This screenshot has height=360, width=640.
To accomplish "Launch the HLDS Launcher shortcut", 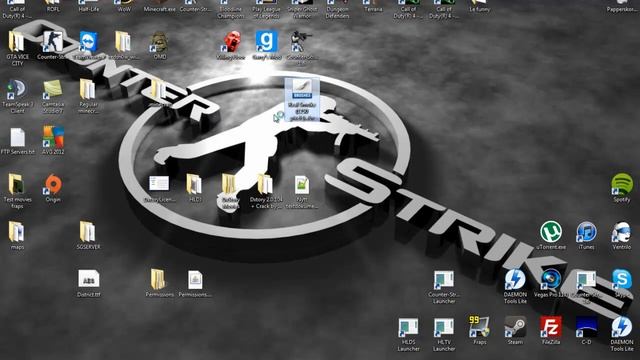I will pos(408,327).
